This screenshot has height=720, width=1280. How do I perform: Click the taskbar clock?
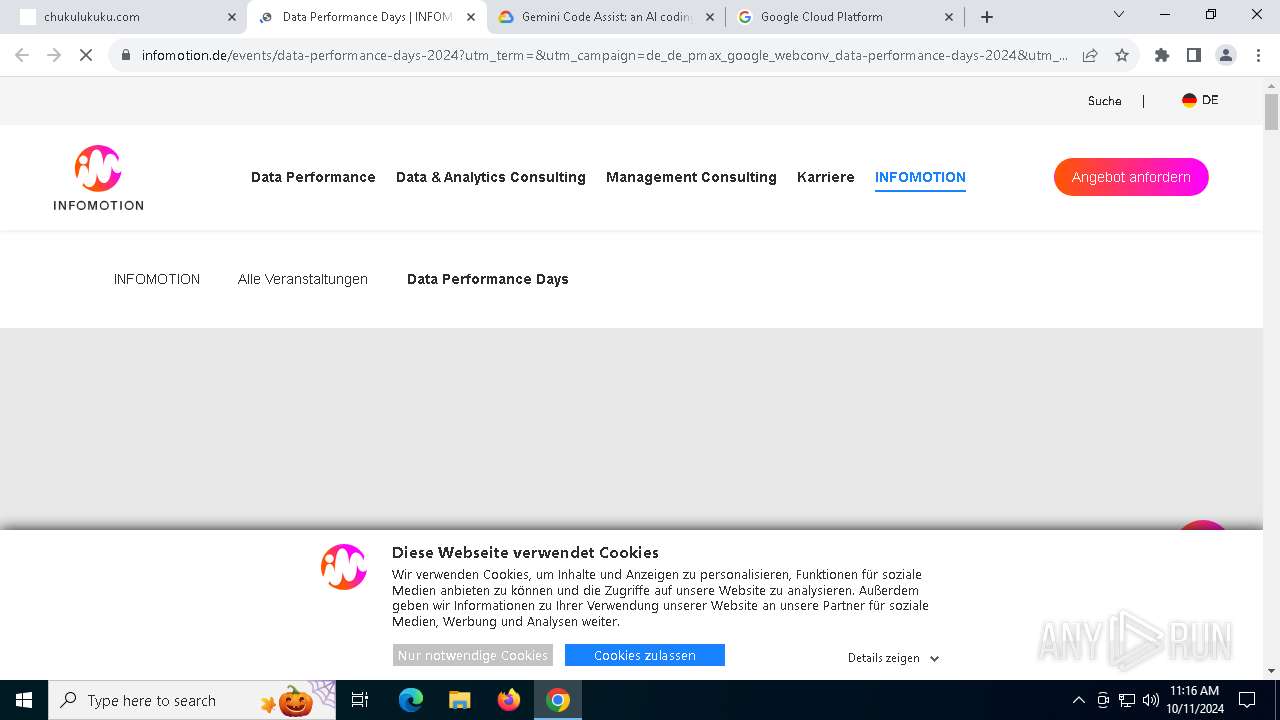(1194, 700)
